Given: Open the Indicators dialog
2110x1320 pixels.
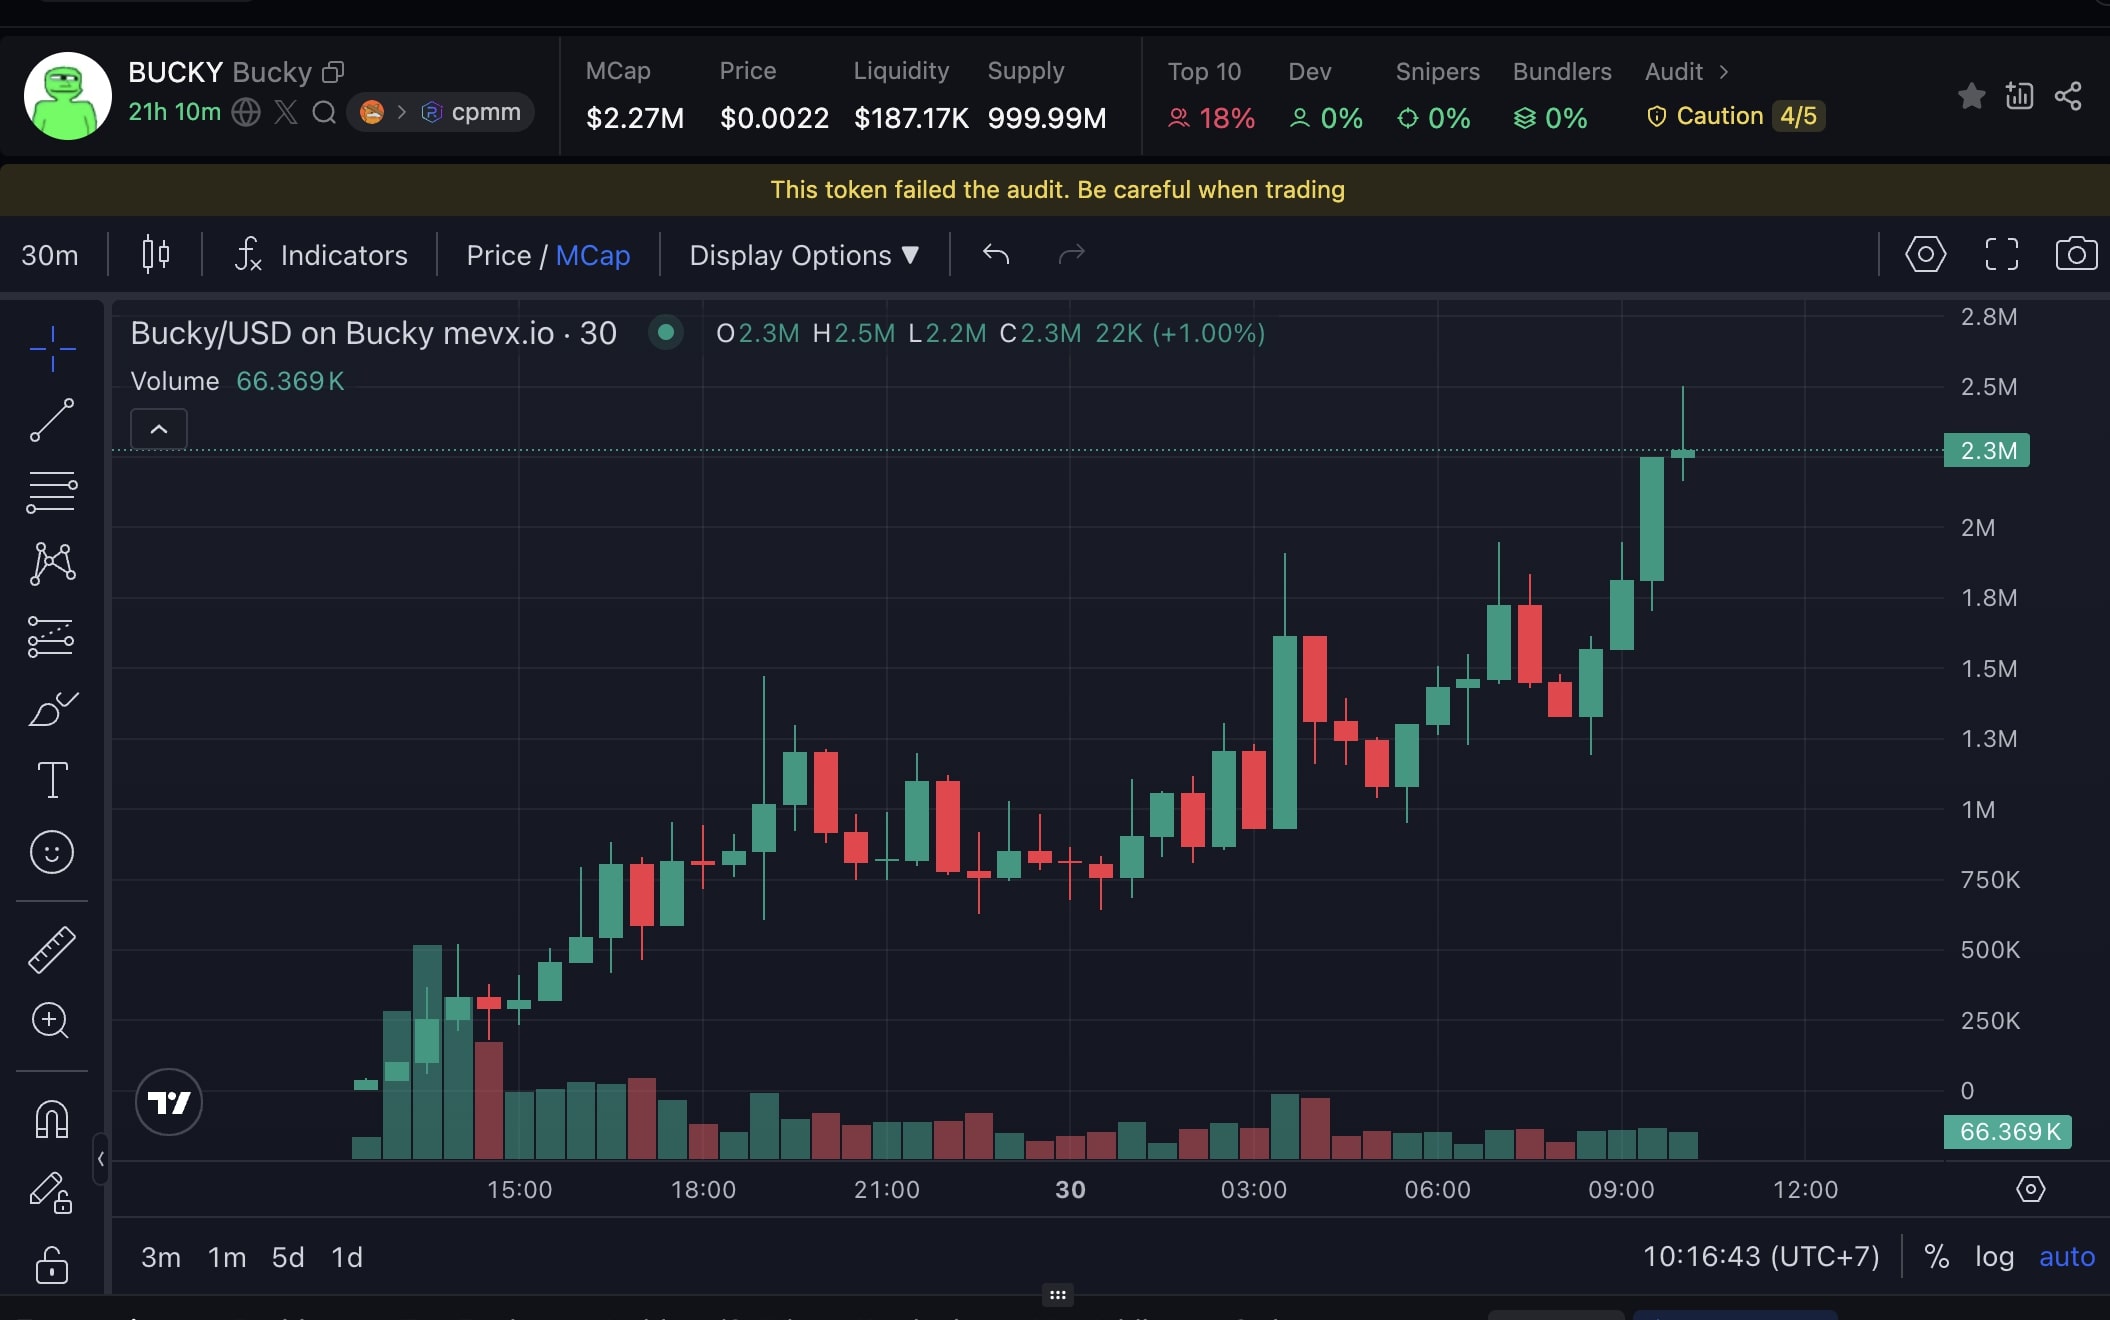Looking at the screenshot, I should (321, 255).
